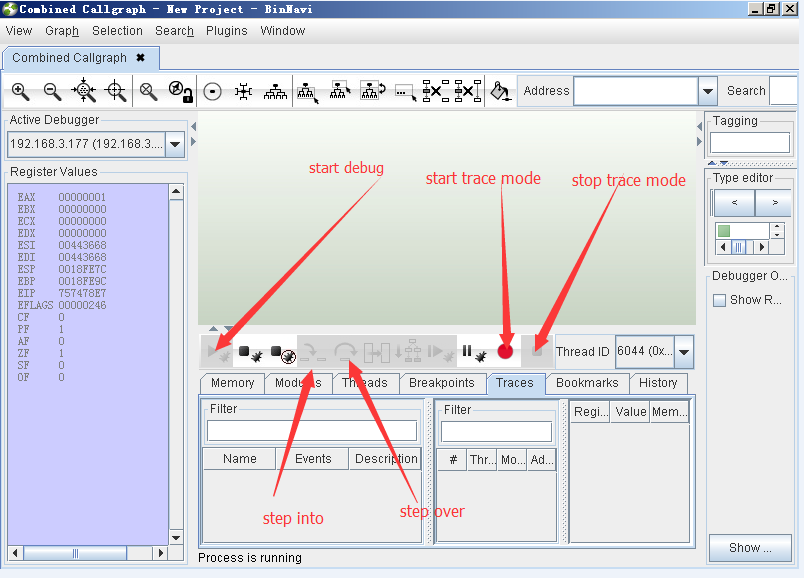Click the green color swatch in Type editor
The width and height of the screenshot is (804, 578).
coord(724,231)
